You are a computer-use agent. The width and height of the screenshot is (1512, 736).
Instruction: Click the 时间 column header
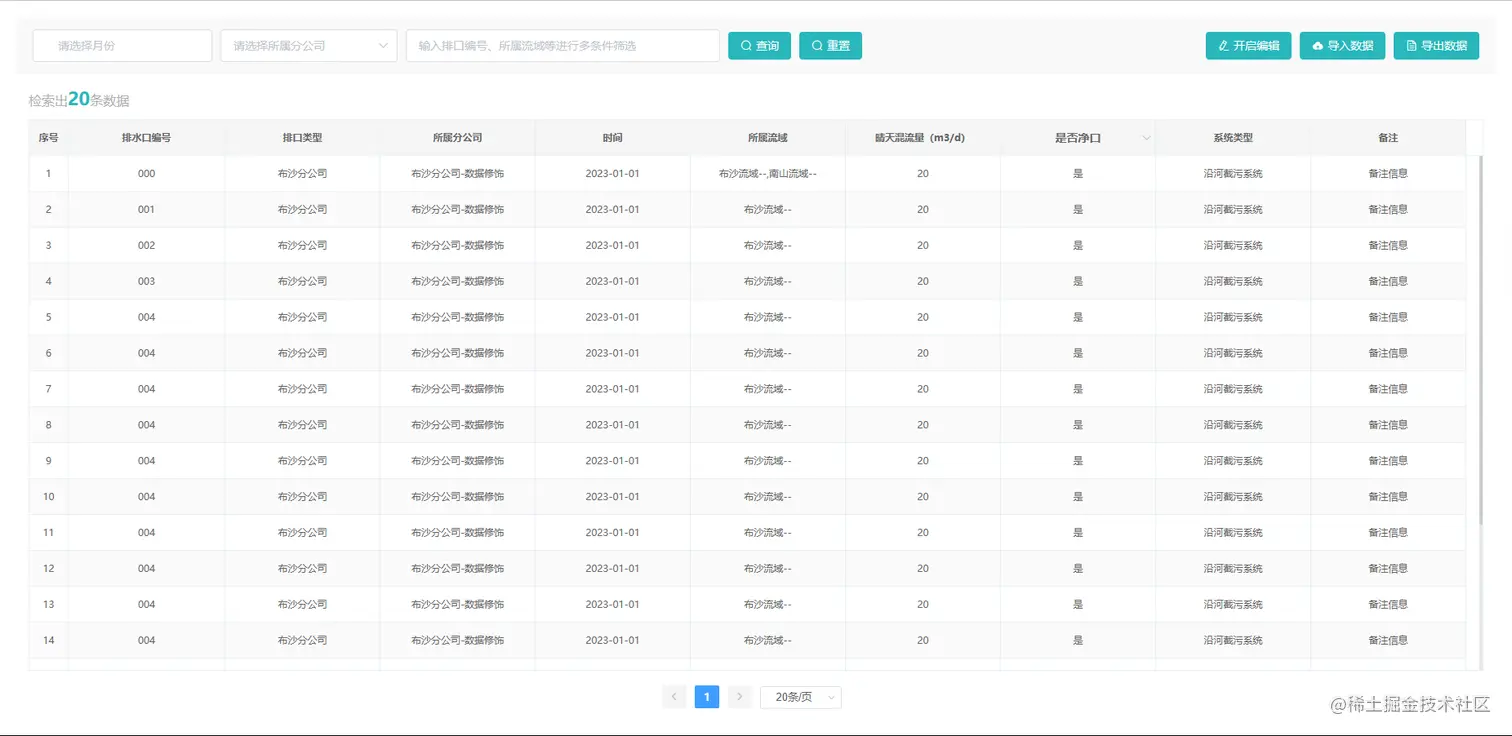(612, 138)
